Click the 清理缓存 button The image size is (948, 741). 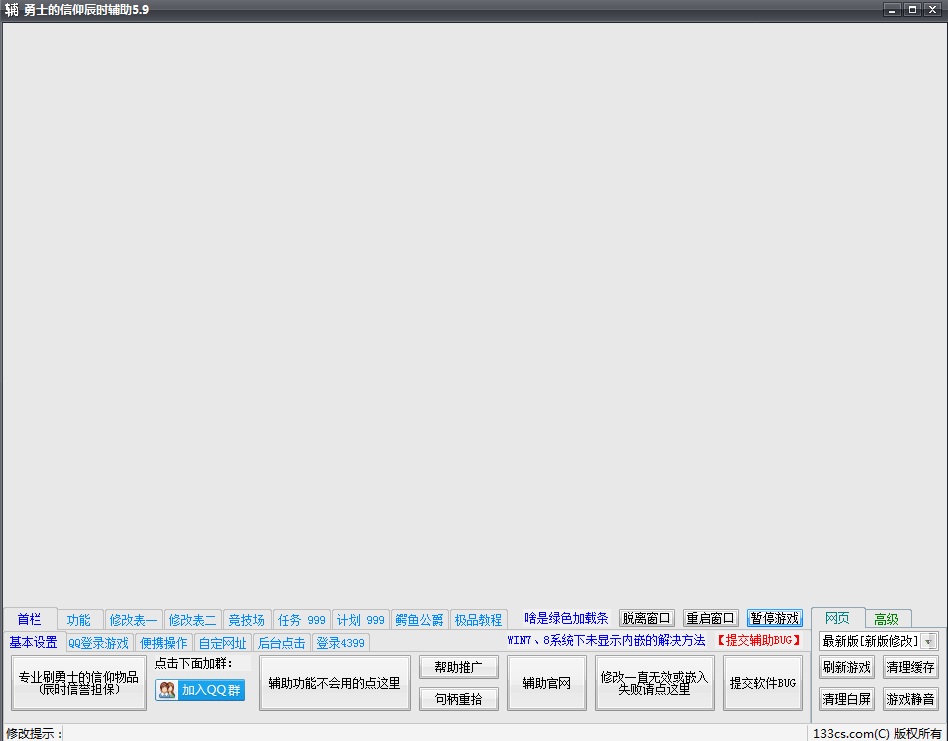tap(911, 667)
